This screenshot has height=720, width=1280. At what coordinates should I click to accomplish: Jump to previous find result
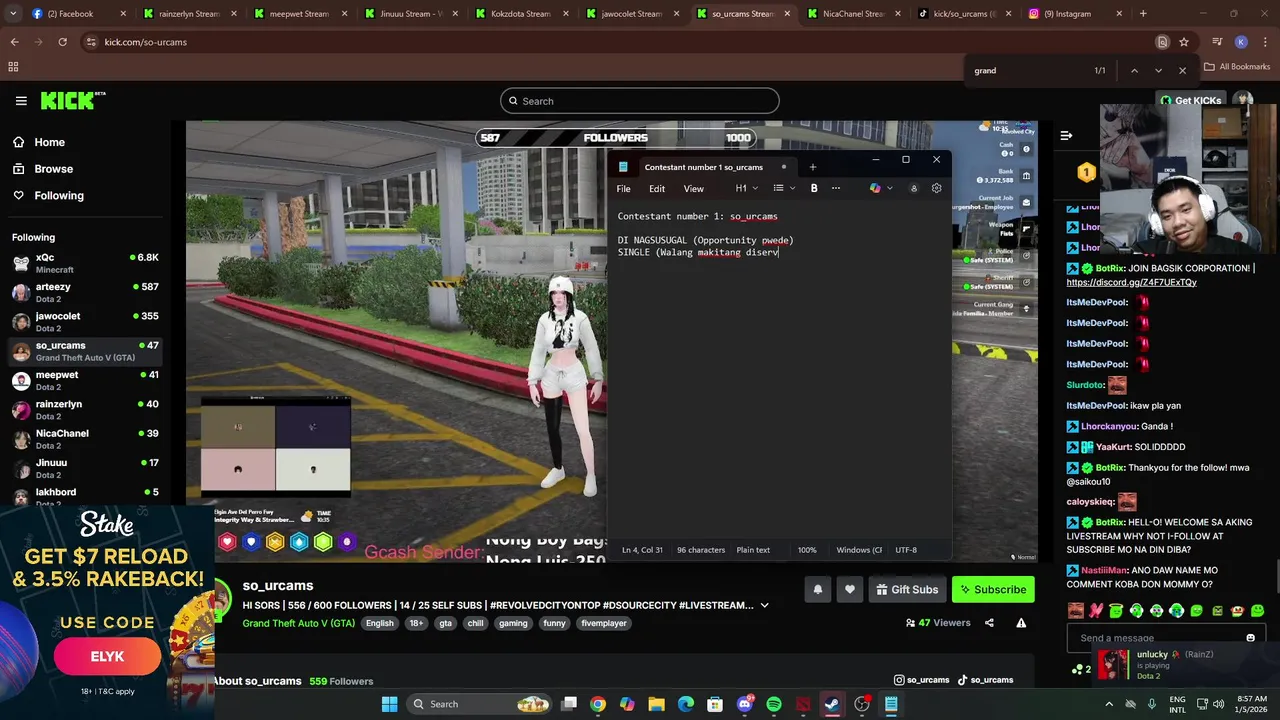(1134, 71)
